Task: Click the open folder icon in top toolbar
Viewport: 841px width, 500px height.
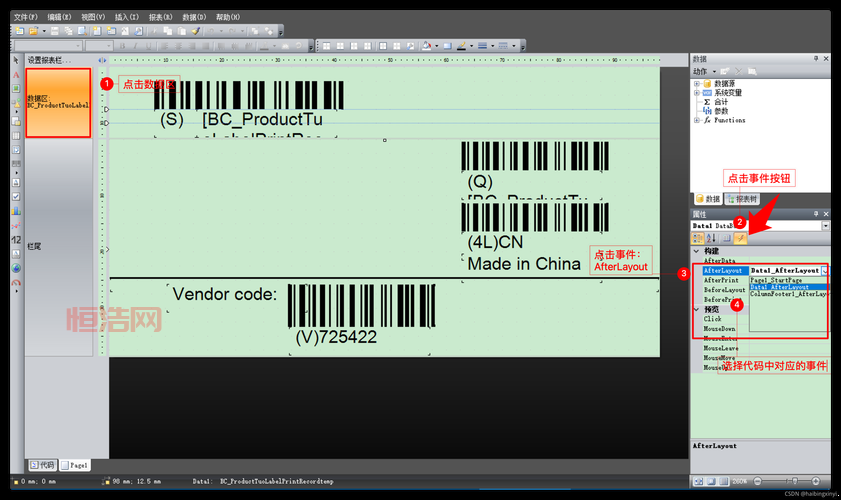Action: 32,31
